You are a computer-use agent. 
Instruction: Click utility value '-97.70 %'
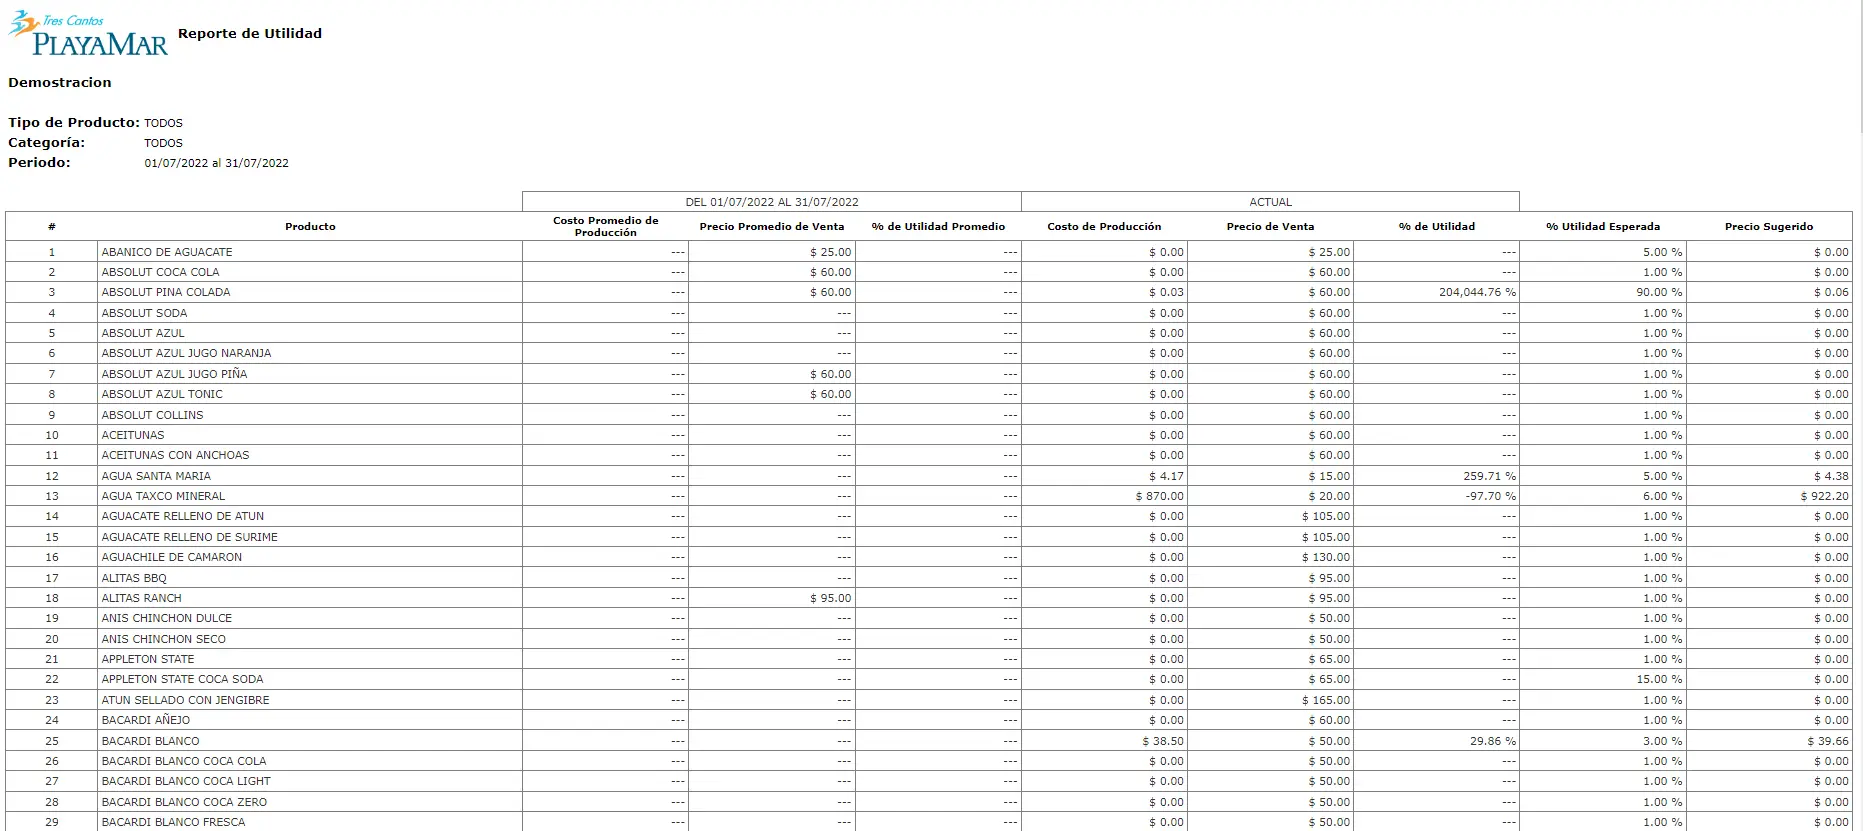(1490, 496)
